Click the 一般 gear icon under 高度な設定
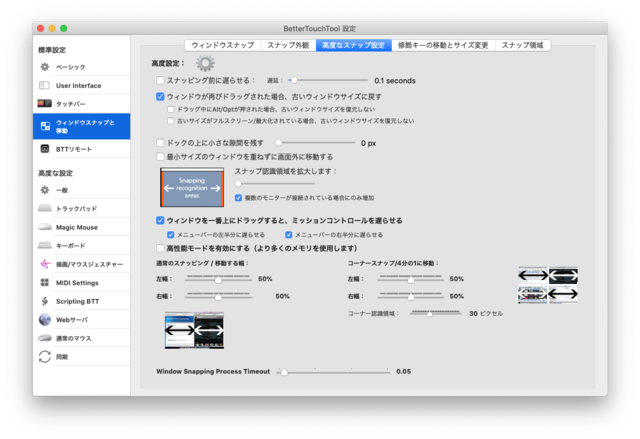 44,190
